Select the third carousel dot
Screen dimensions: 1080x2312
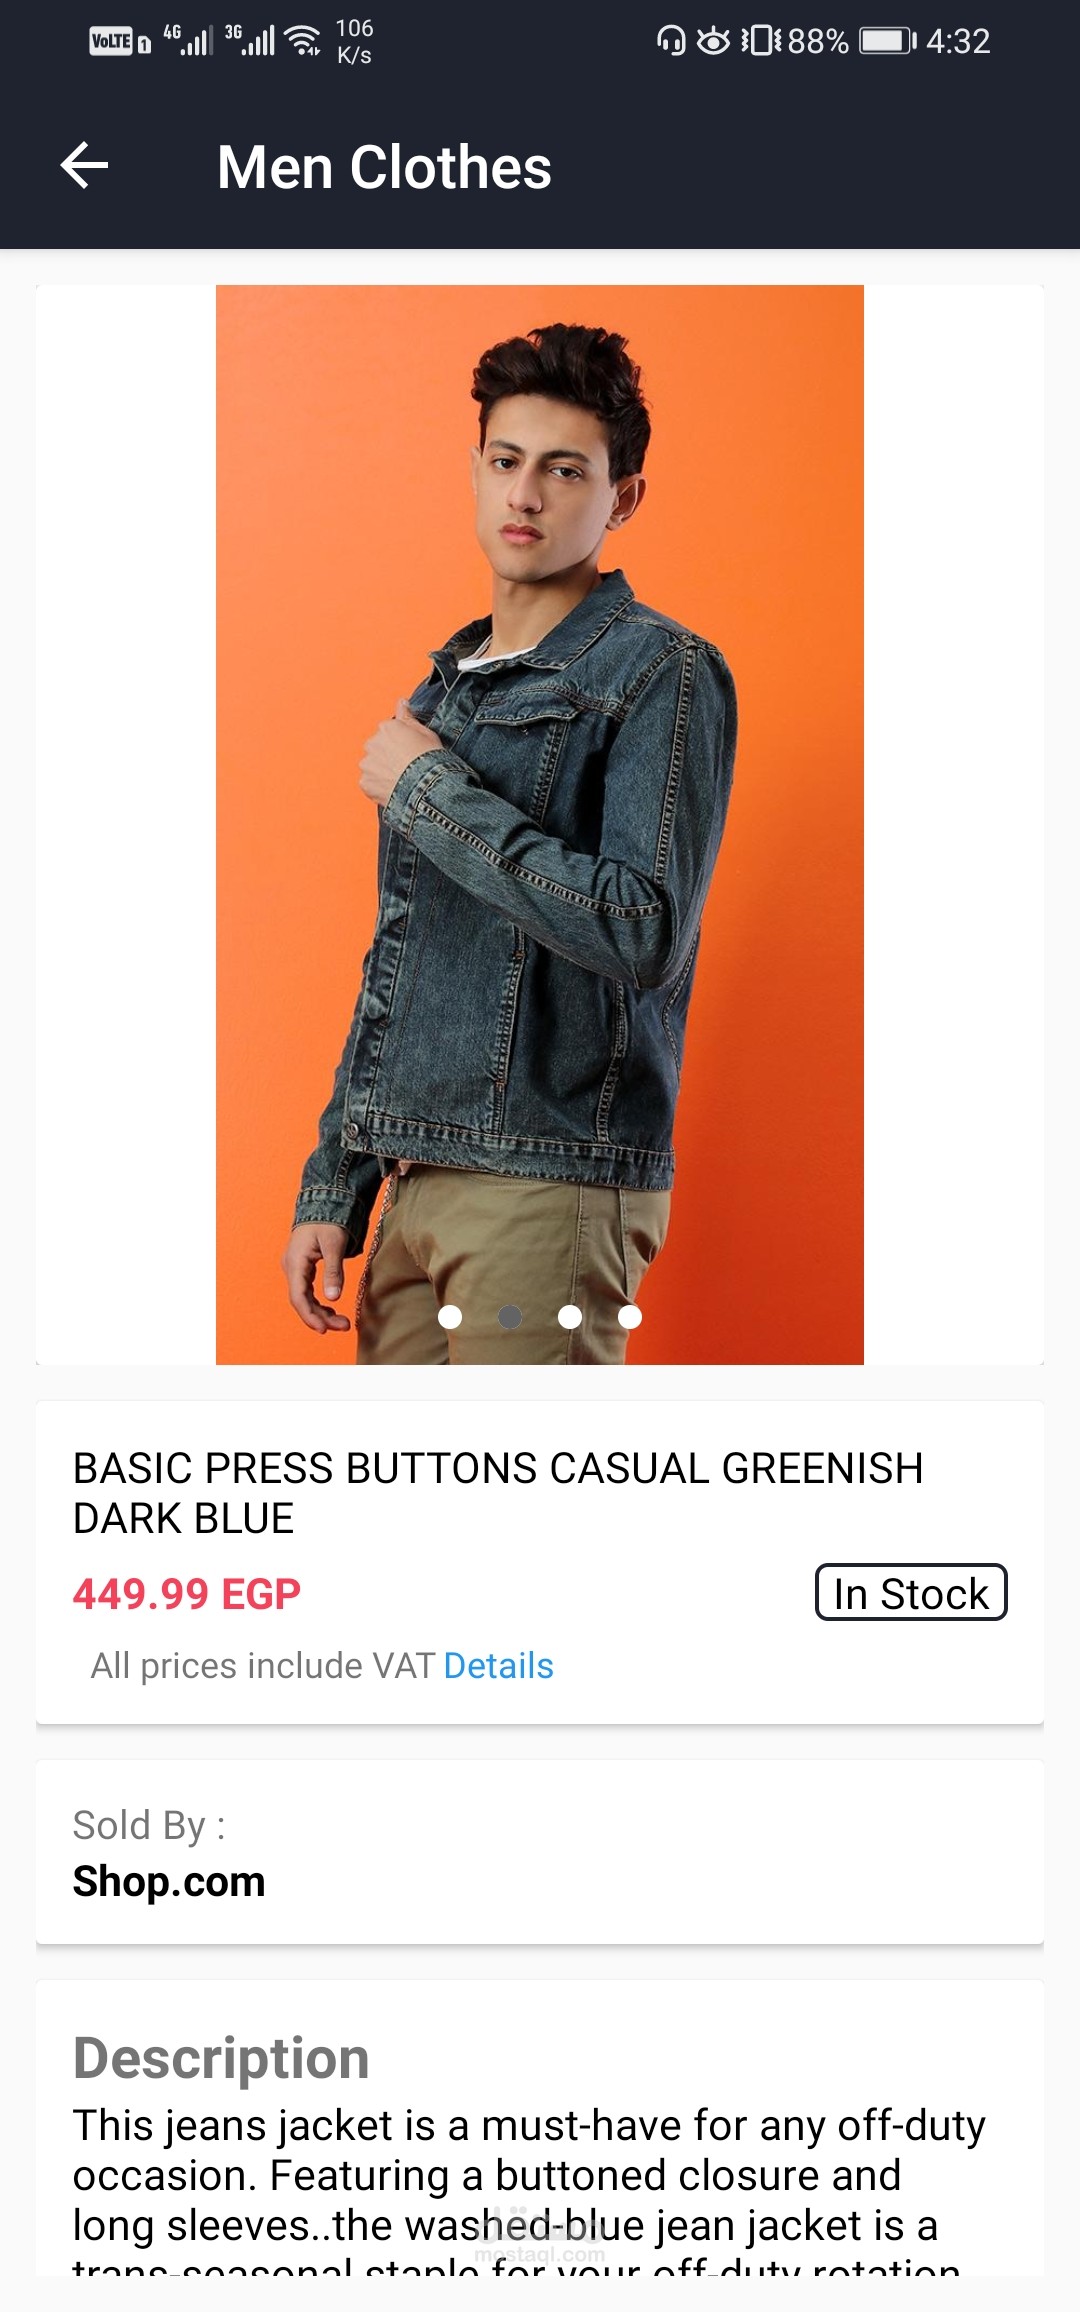coord(570,1317)
